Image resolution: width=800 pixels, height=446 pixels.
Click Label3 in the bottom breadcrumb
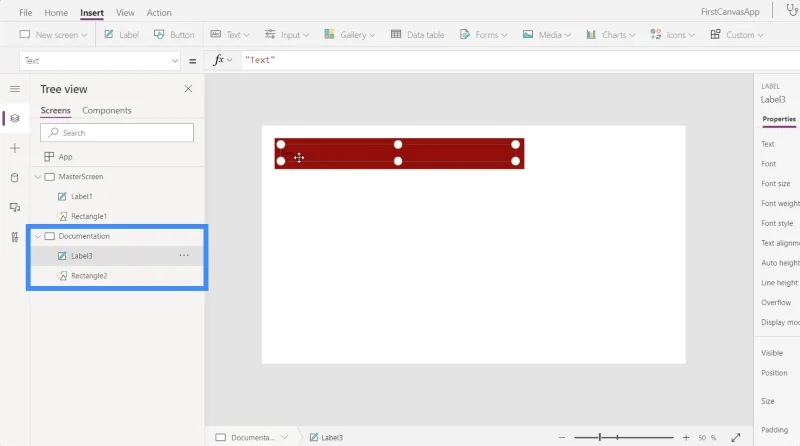point(327,437)
